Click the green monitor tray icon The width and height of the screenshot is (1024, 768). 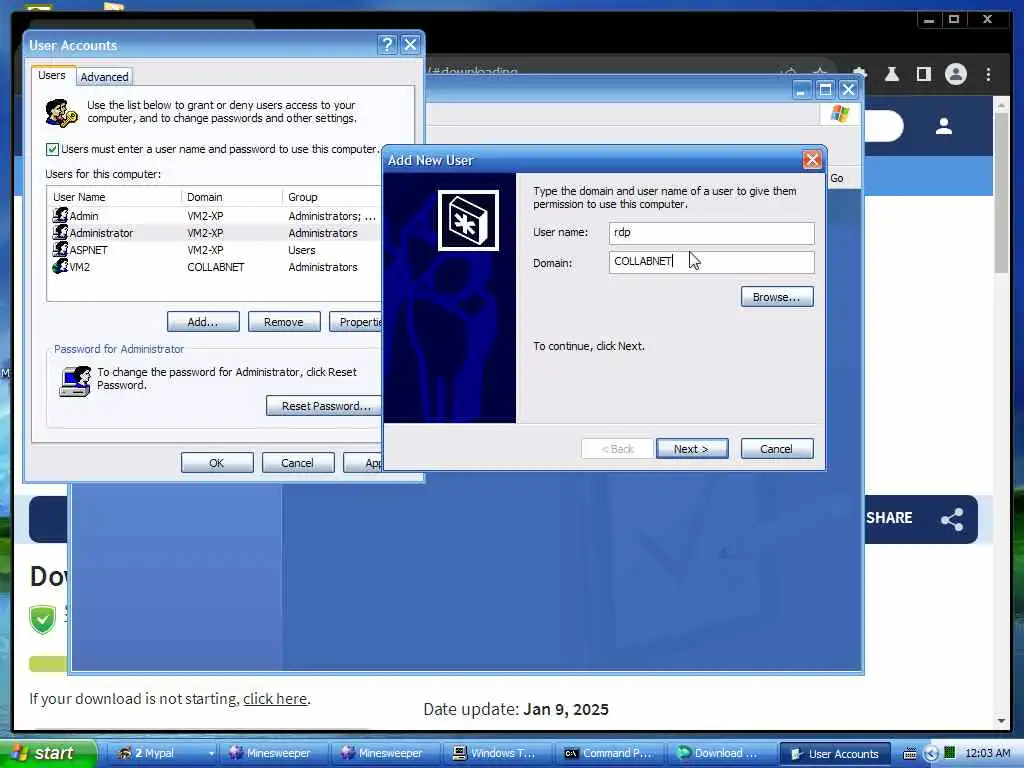[x=950, y=754]
